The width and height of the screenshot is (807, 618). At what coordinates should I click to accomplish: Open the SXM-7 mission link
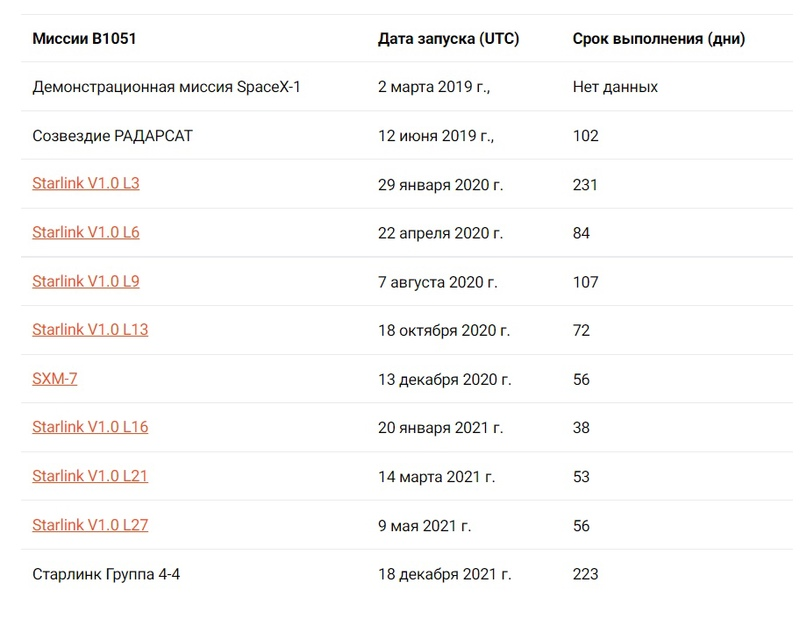click(x=54, y=379)
